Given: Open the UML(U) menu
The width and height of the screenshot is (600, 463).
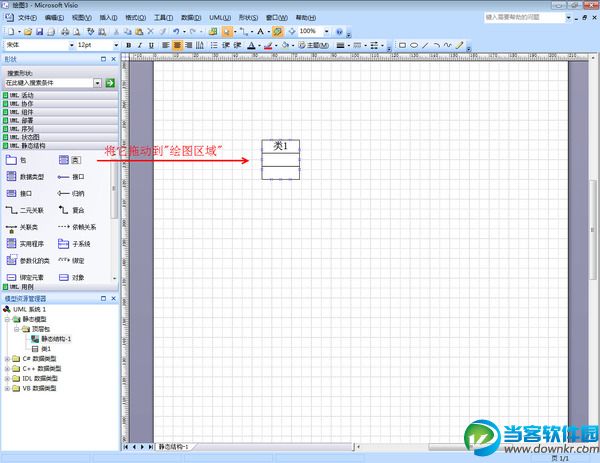Looking at the screenshot, I should click(x=220, y=18).
